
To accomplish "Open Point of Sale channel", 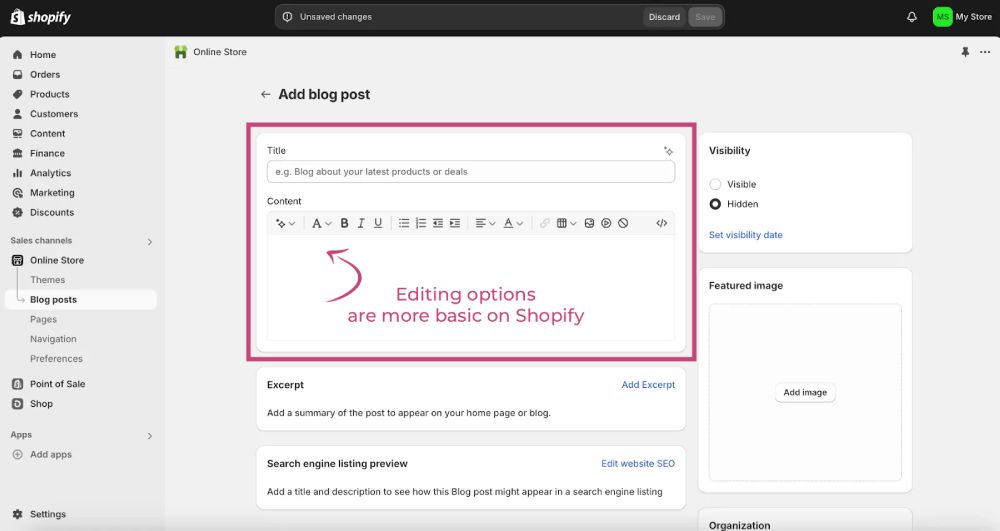I will click(x=57, y=384).
